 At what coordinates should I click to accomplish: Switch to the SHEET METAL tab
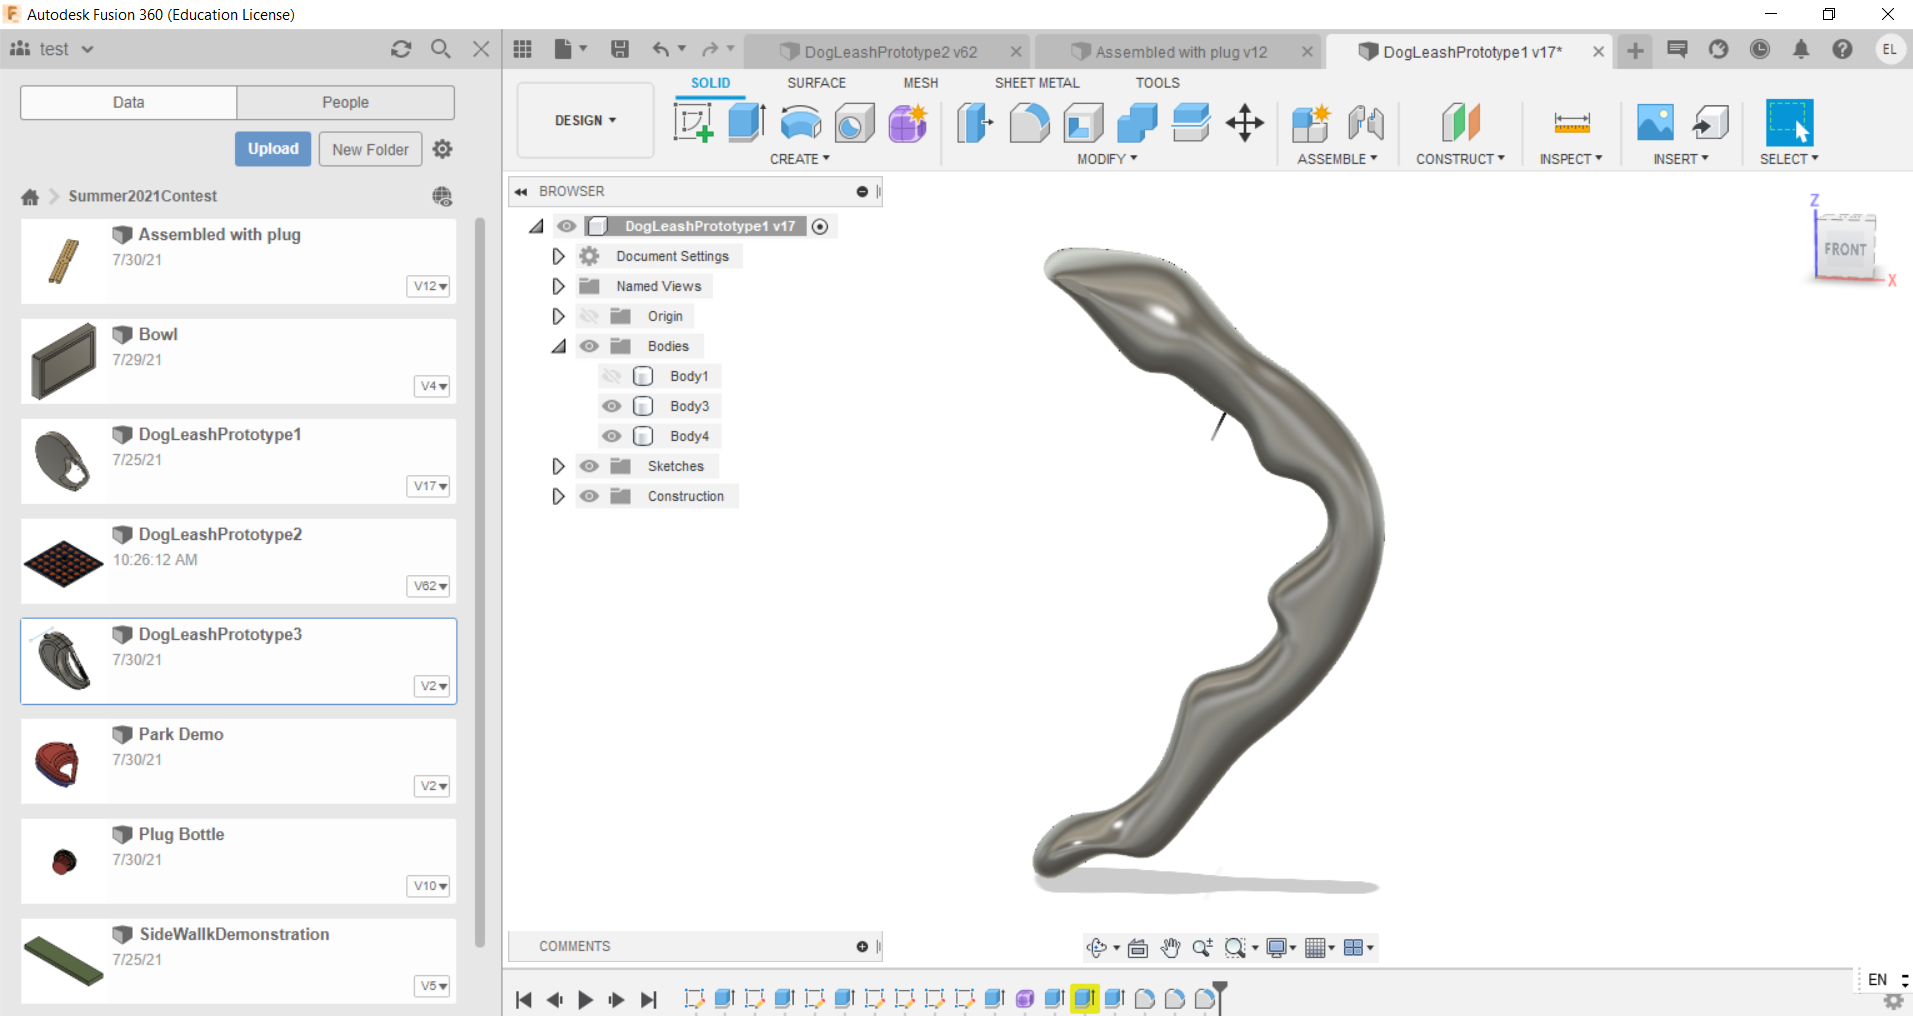(x=1037, y=83)
